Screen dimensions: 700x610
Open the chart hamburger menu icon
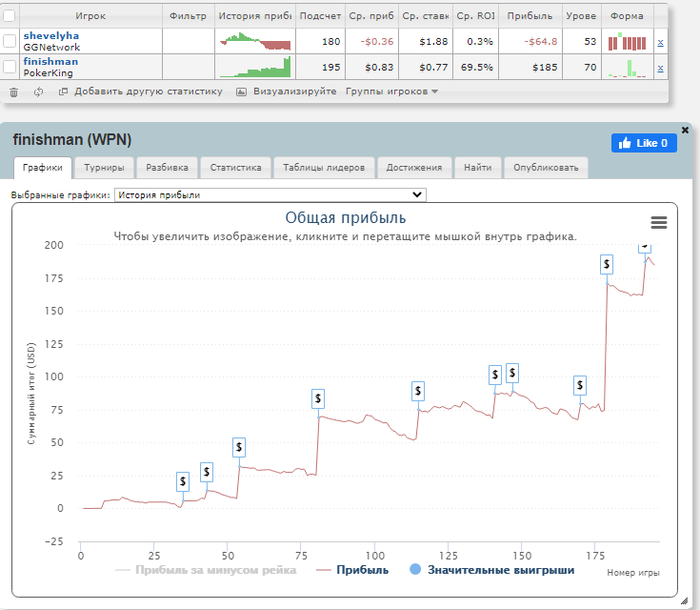click(659, 222)
